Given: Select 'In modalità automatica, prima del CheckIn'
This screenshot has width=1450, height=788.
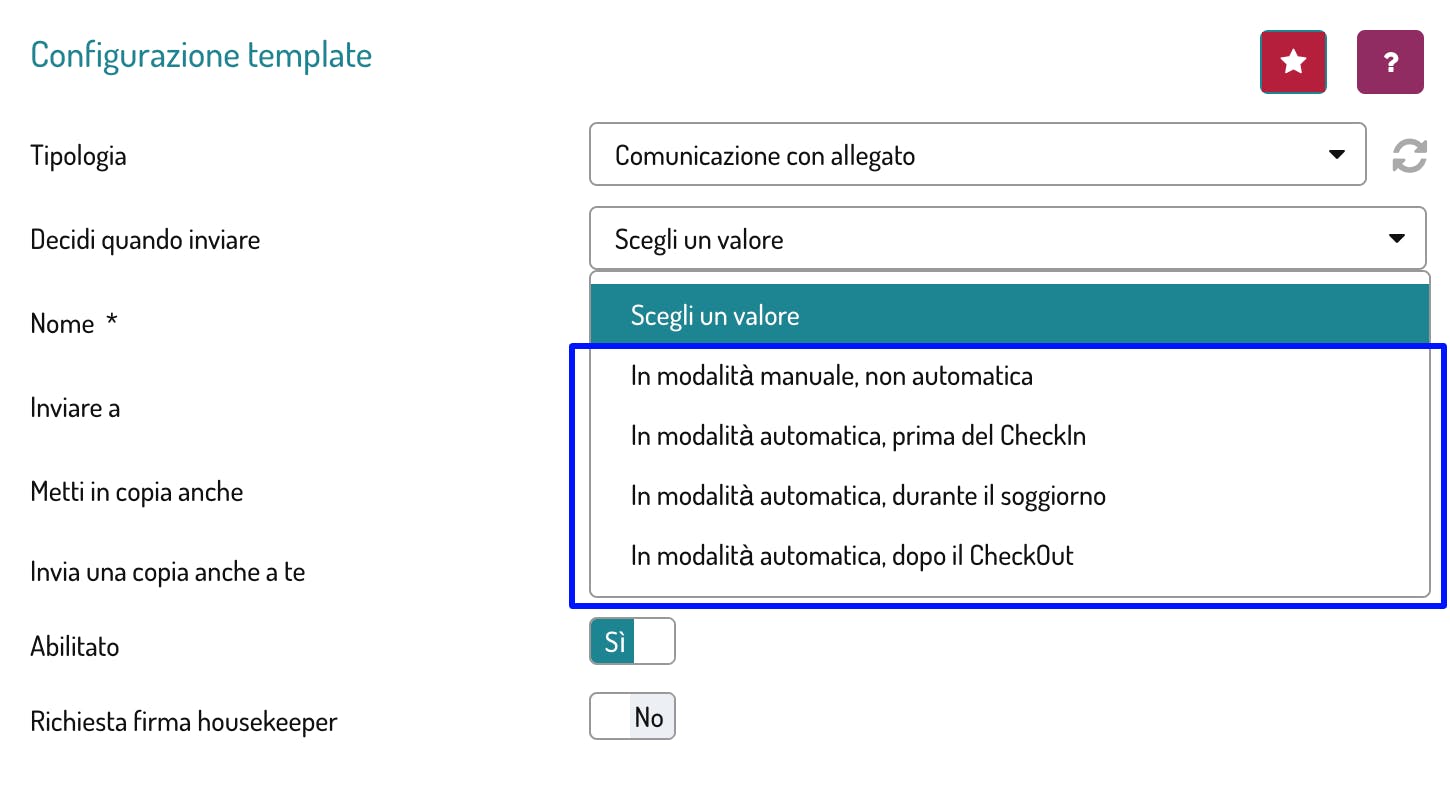Looking at the screenshot, I should point(858,436).
